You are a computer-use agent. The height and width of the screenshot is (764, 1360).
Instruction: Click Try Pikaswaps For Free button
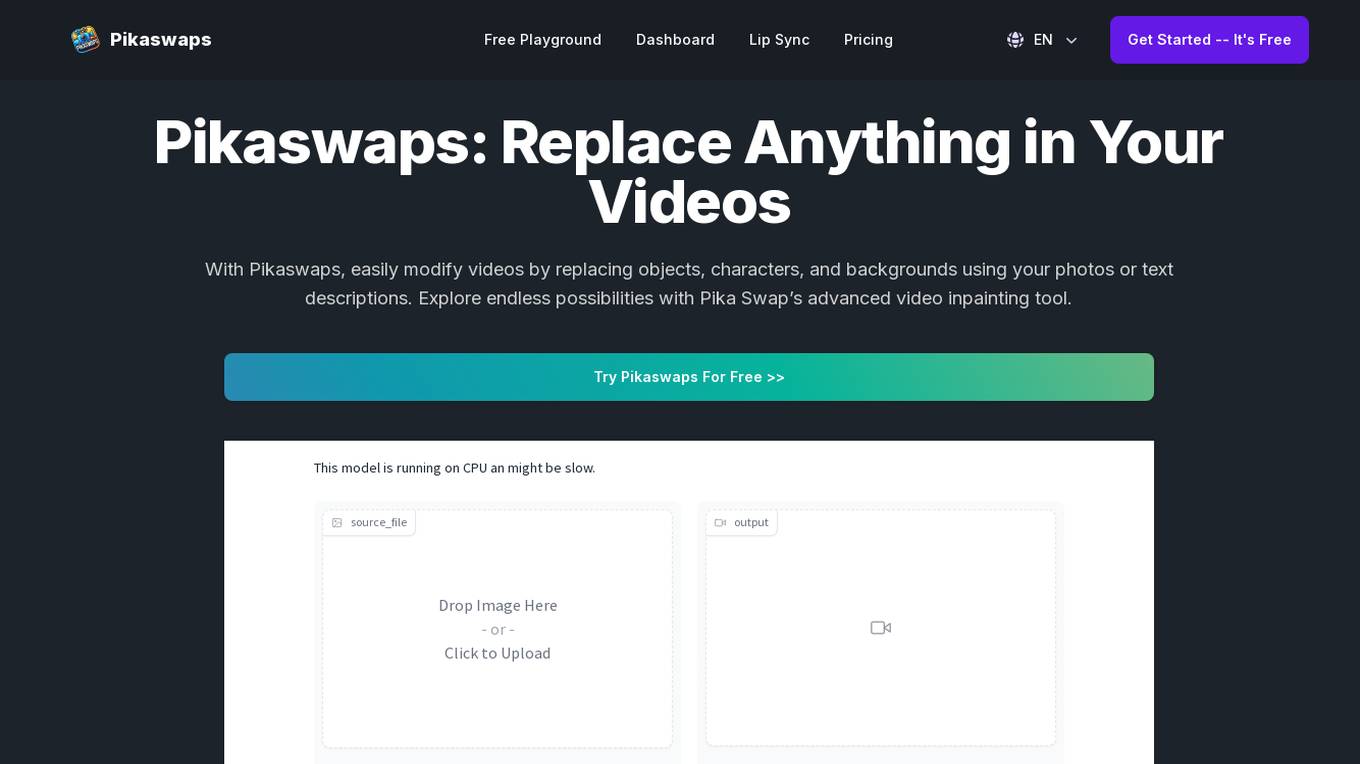[x=689, y=377]
